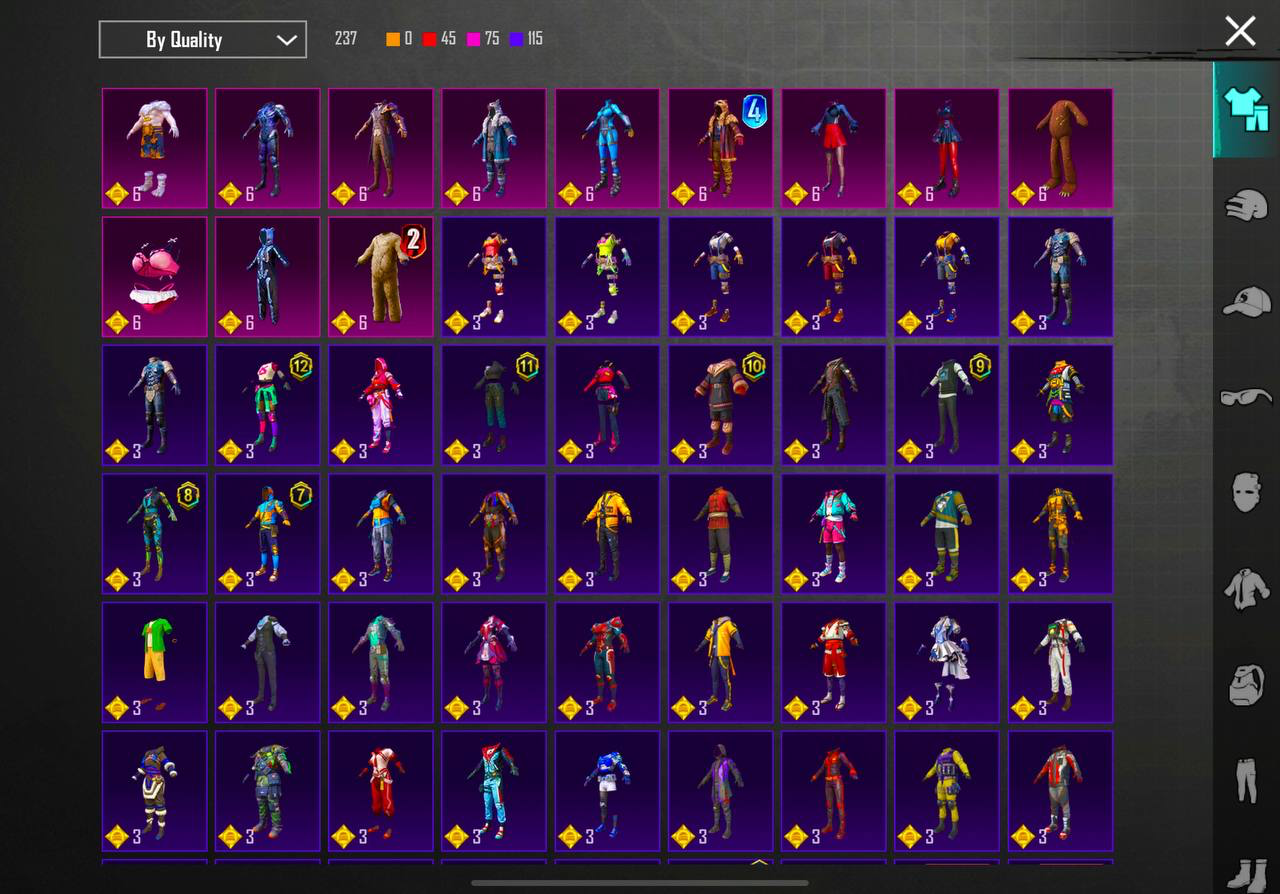This screenshot has height=894, width=1280.
Task: Select the outfit marked with badge 8
Action: tap(155, 533)
